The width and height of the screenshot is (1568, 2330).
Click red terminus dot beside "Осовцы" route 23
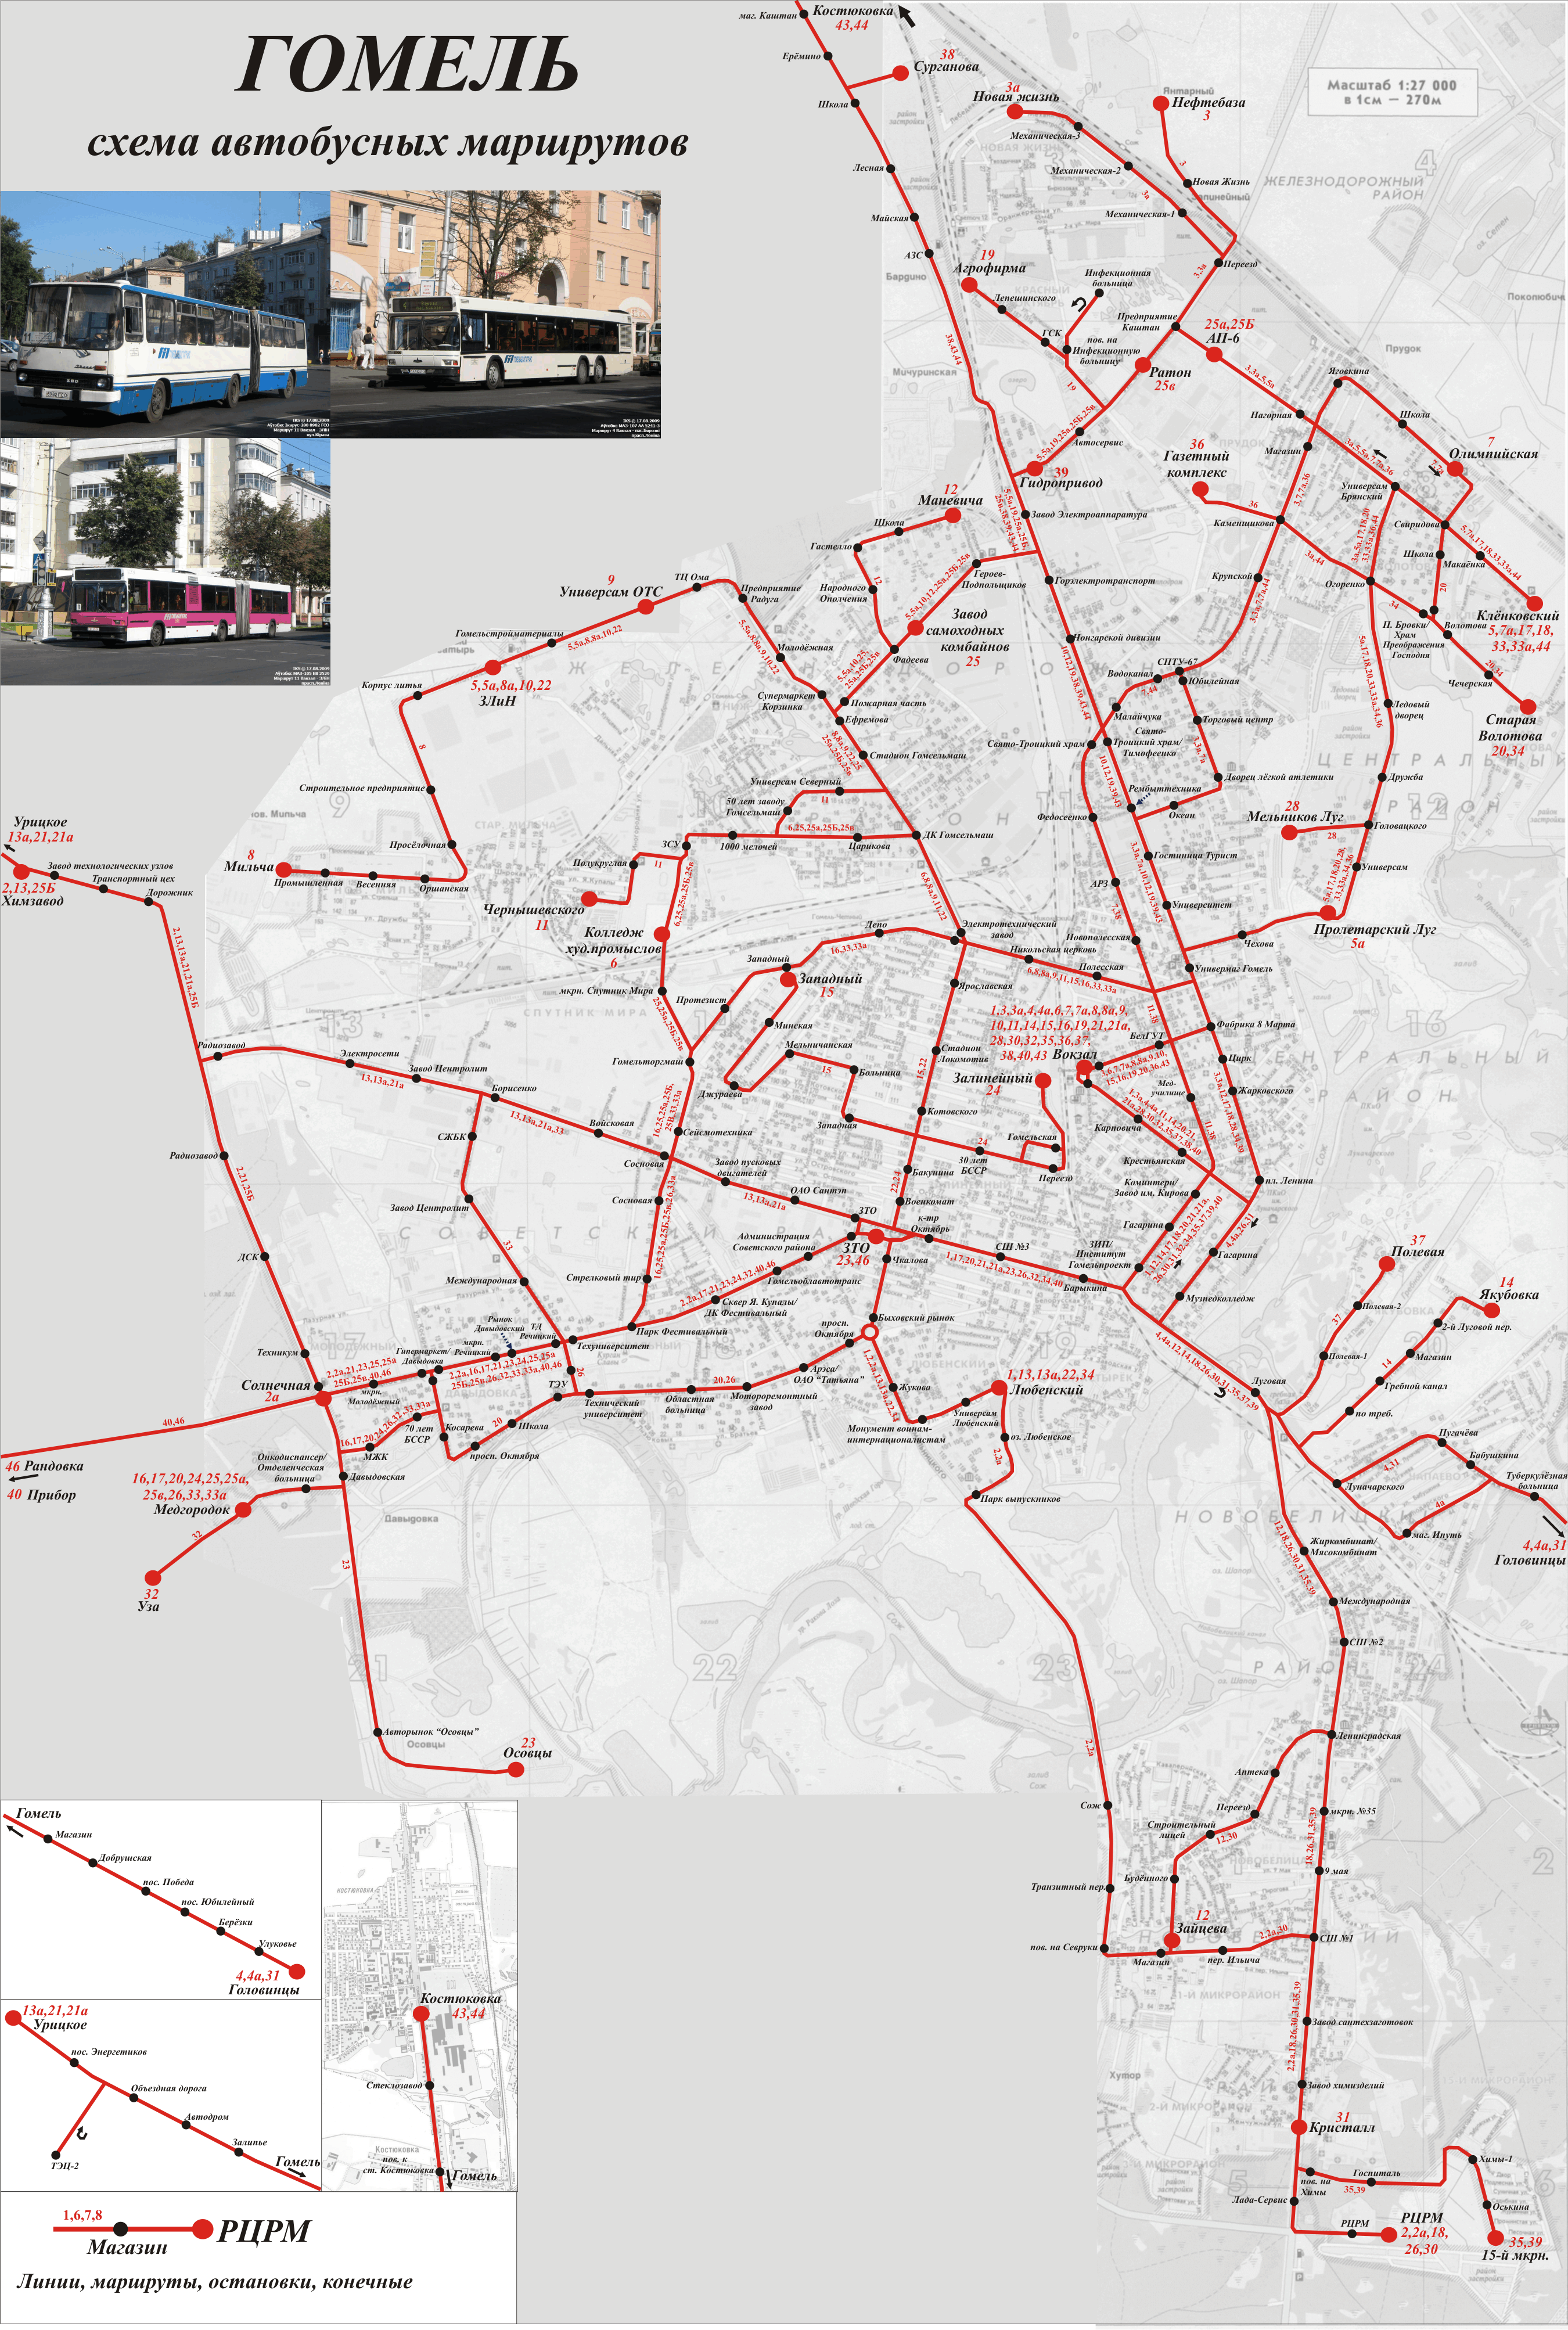coord(516,1769)
